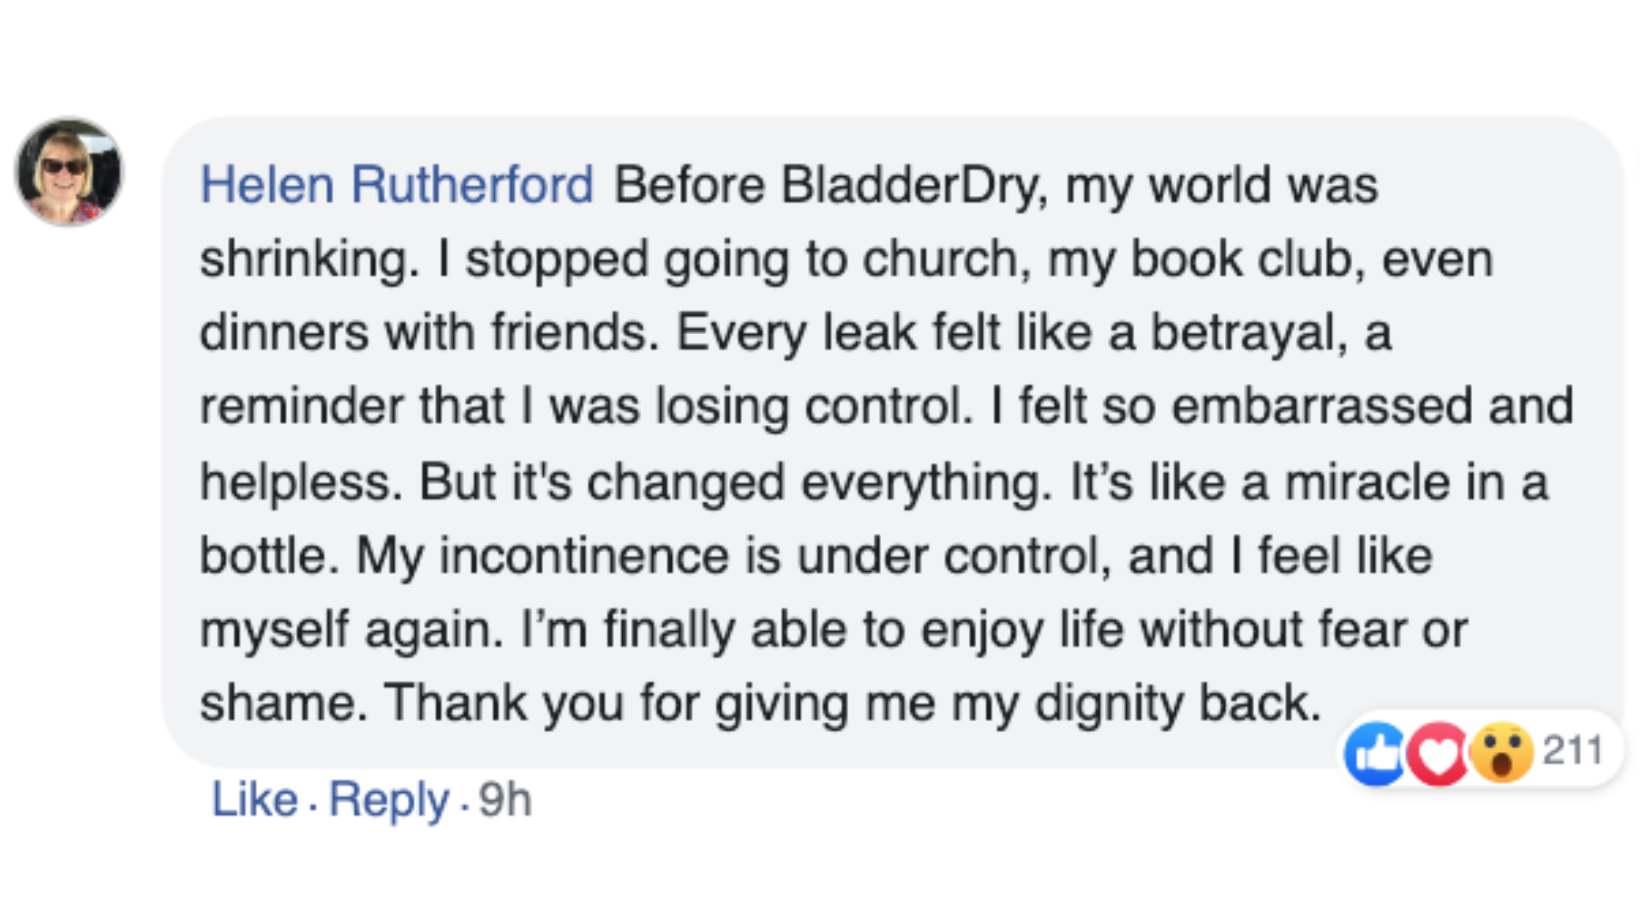The height and width of the screenshot is (924, 1640).
Task: Open the Helen Rutherford profile name link
Action: click(396, 185)
